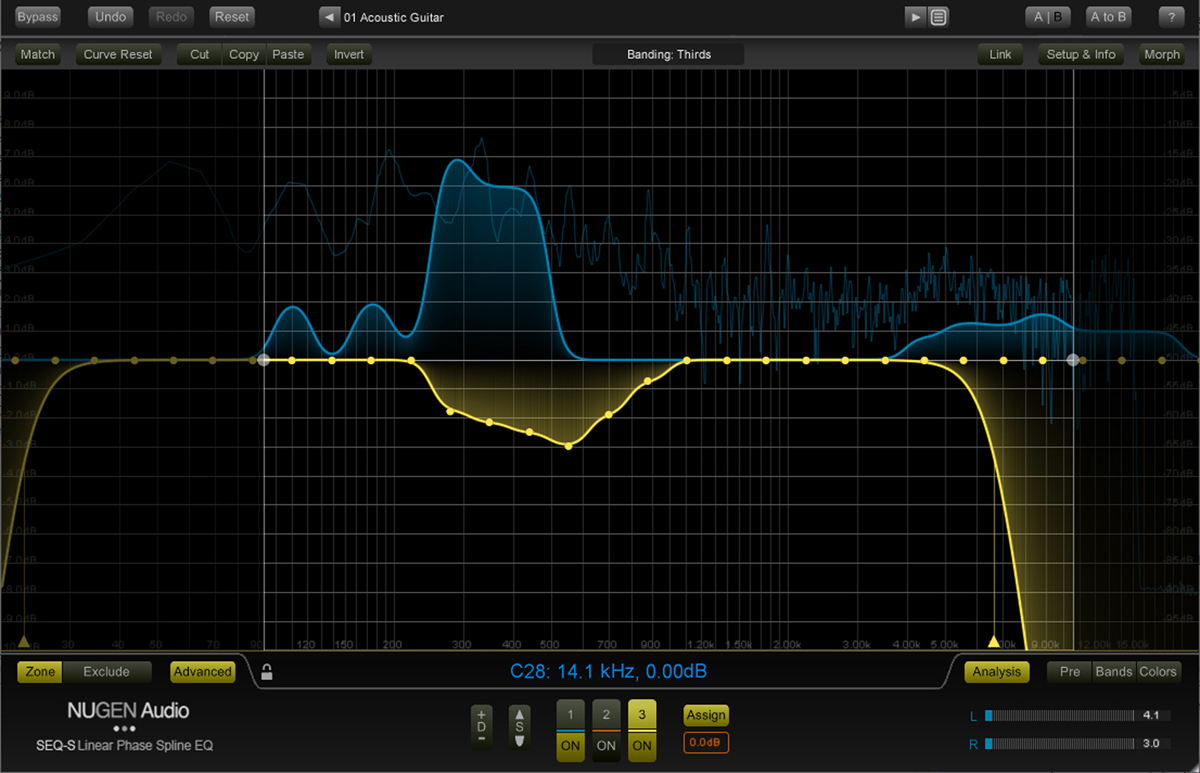Viewport: 1200px width, 773px height.
Task: Click the preset playback triangle icon
Action: click(x=914, y=16)
